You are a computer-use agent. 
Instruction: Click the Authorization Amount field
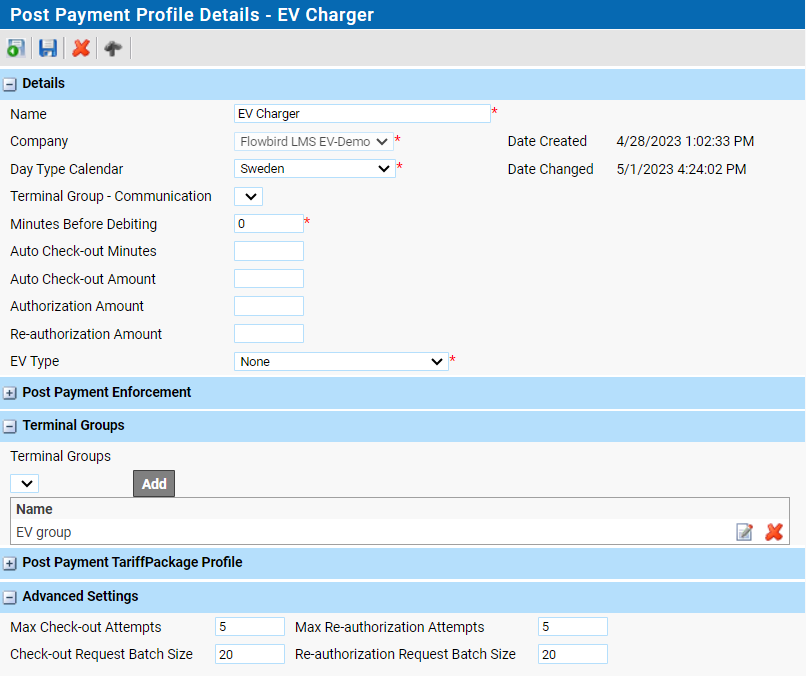[269, 306]
